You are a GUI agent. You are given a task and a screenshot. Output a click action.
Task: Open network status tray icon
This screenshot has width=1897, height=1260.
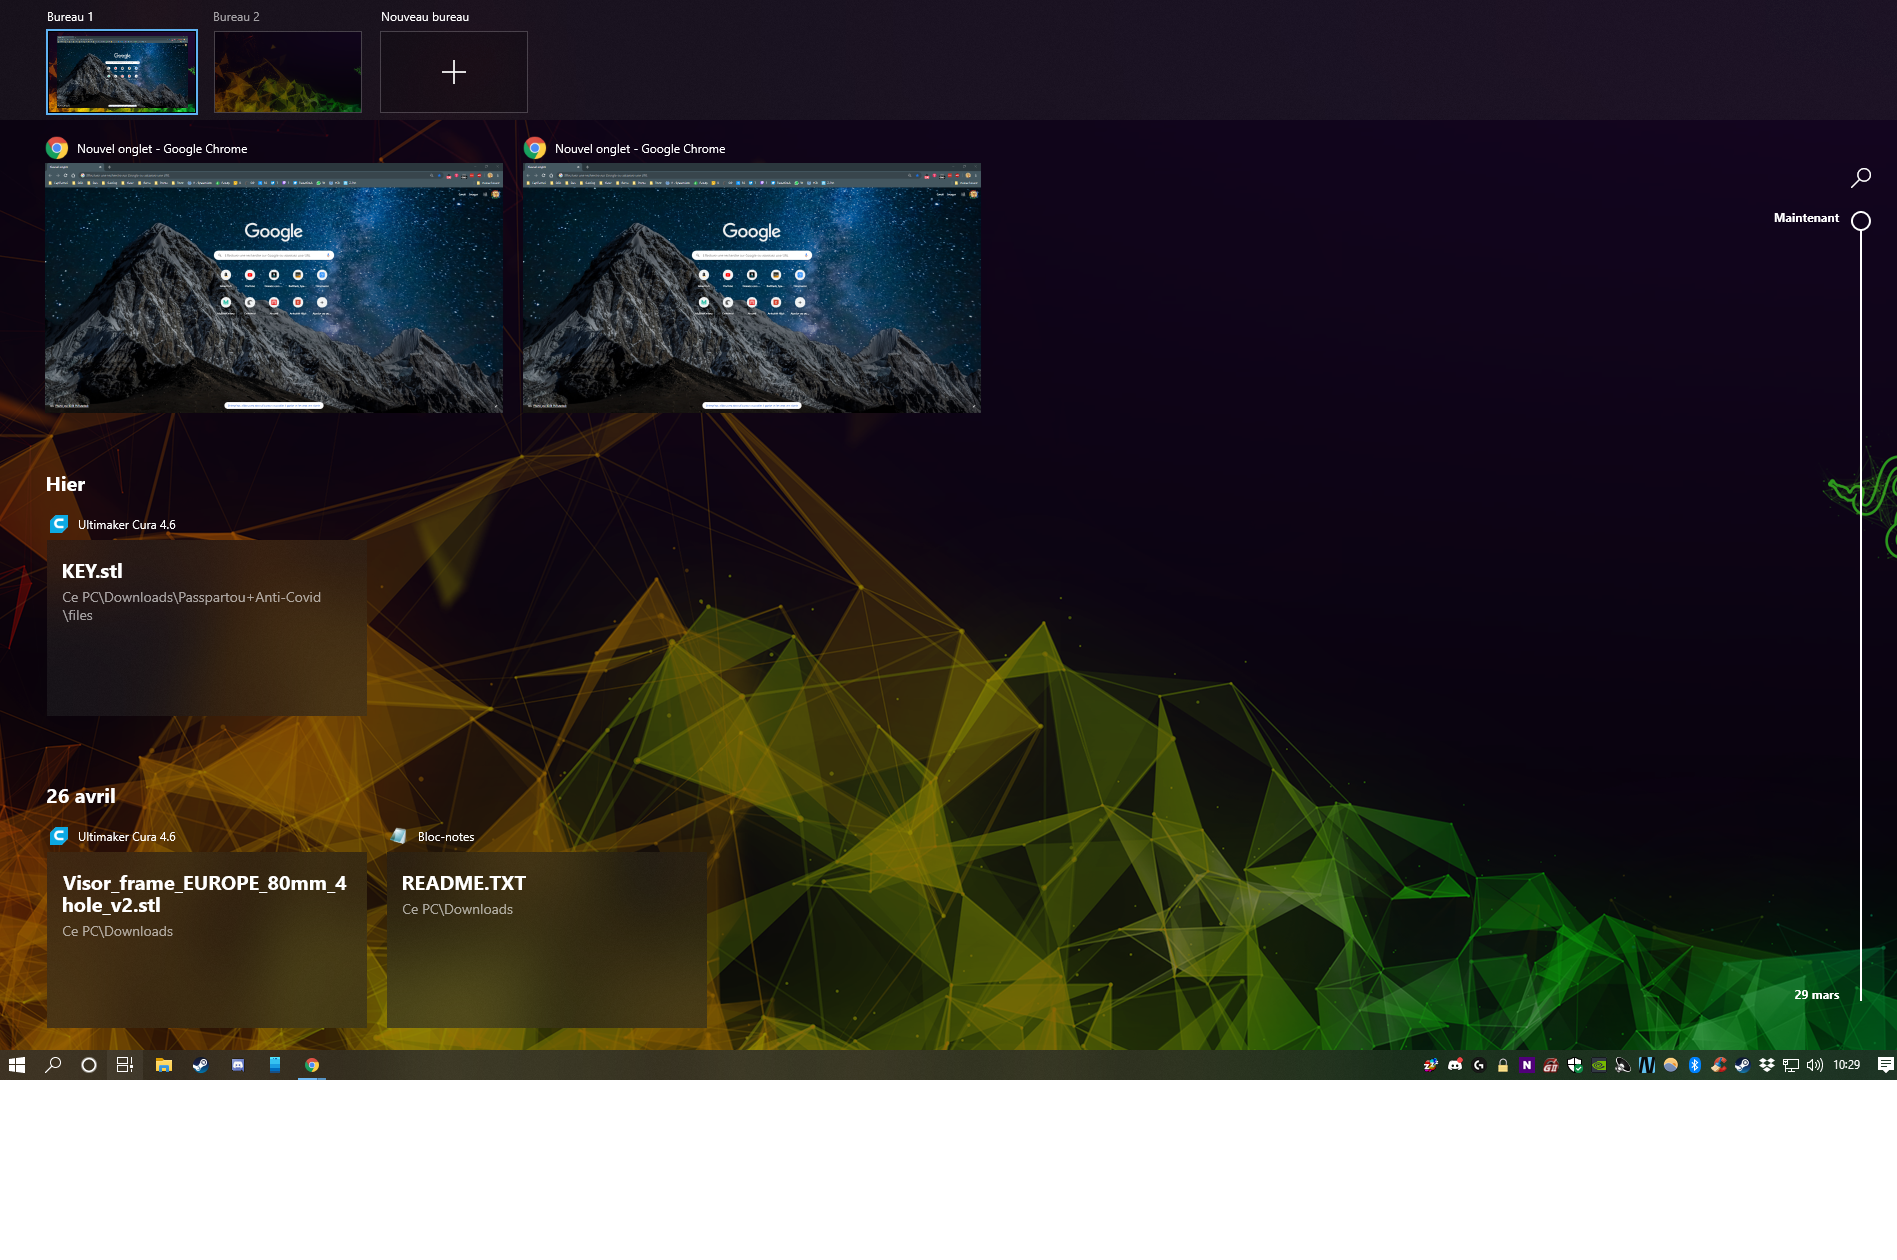click(1791, 1065)
